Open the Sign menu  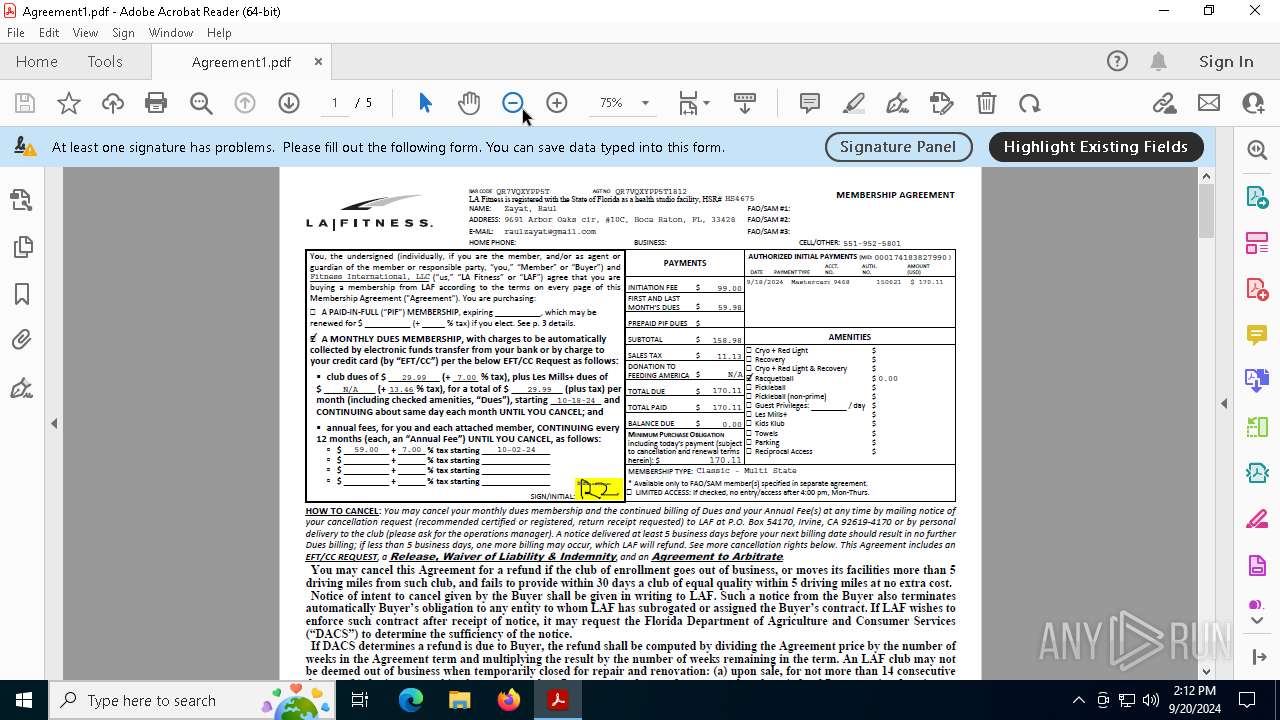pos(123,33)
